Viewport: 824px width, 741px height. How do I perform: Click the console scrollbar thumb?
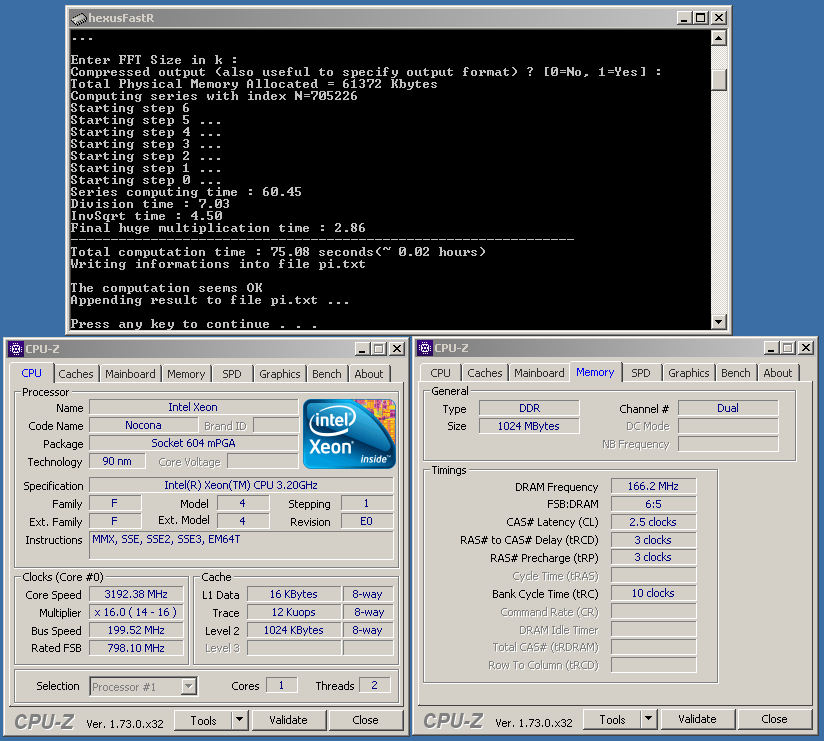tap(718, 80)
